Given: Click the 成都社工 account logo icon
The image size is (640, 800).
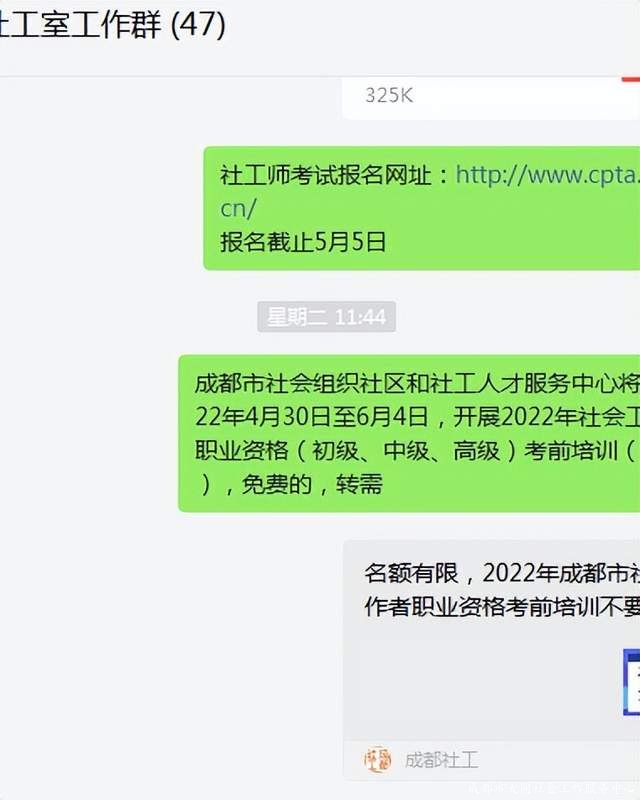Looking at the screenshot, I should pyautogui.click(x=377, y=760).
